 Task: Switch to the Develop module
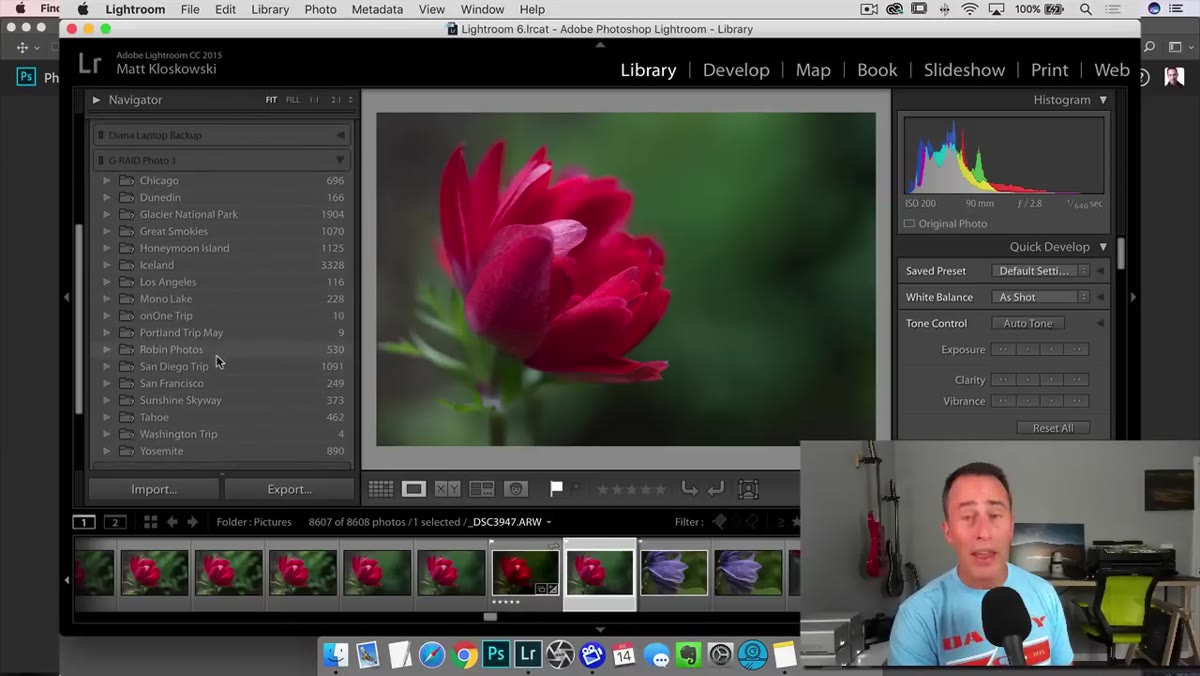pos(736,70)
